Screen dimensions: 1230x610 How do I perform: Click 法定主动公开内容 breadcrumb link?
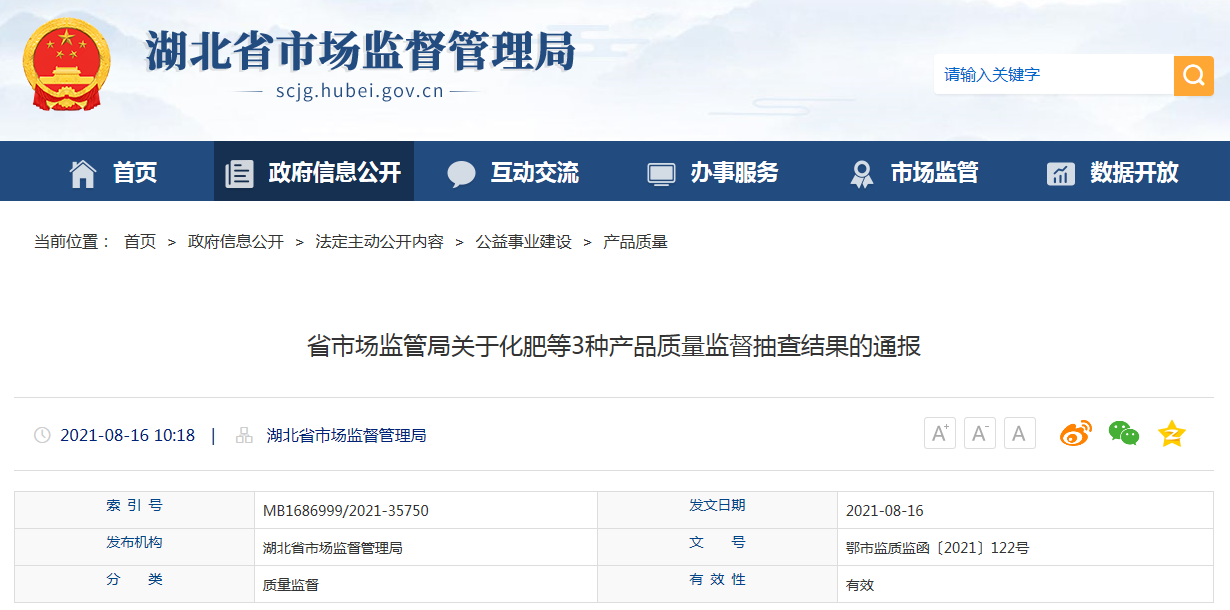379,242
